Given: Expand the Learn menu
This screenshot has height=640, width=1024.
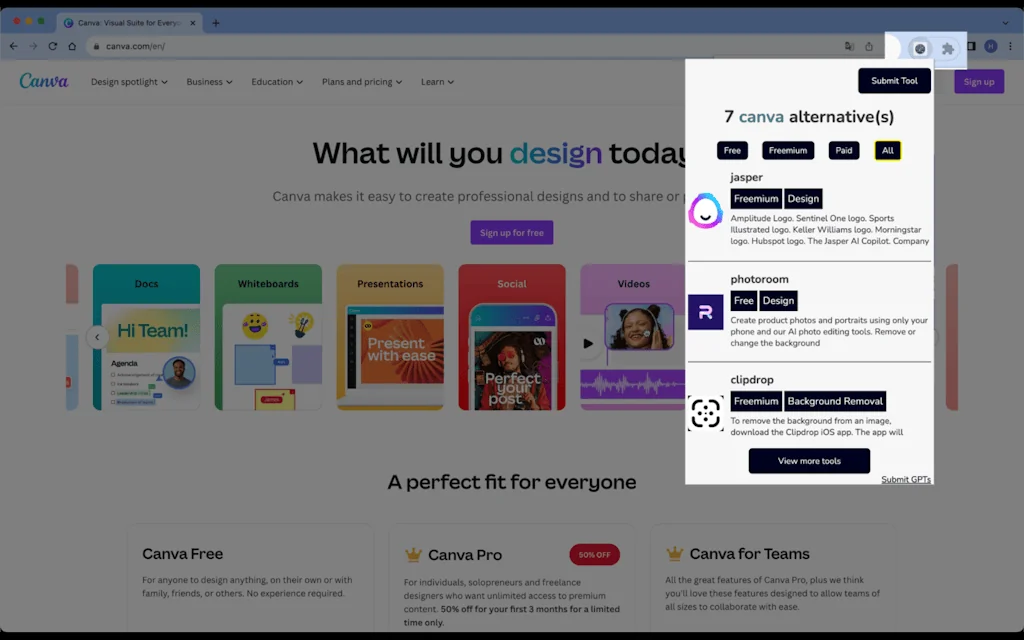Looking at the screenshot, I should pos(437,81).
